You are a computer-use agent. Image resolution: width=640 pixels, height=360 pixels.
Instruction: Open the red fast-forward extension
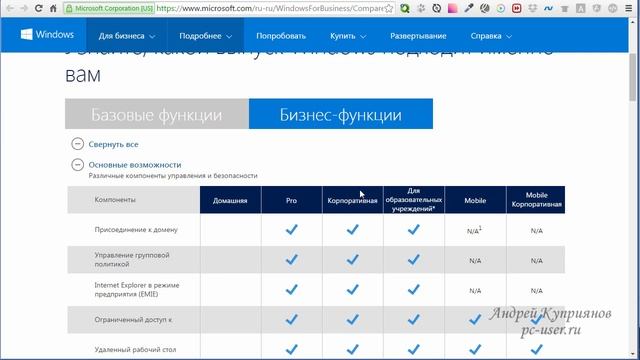tap(517, 8)
